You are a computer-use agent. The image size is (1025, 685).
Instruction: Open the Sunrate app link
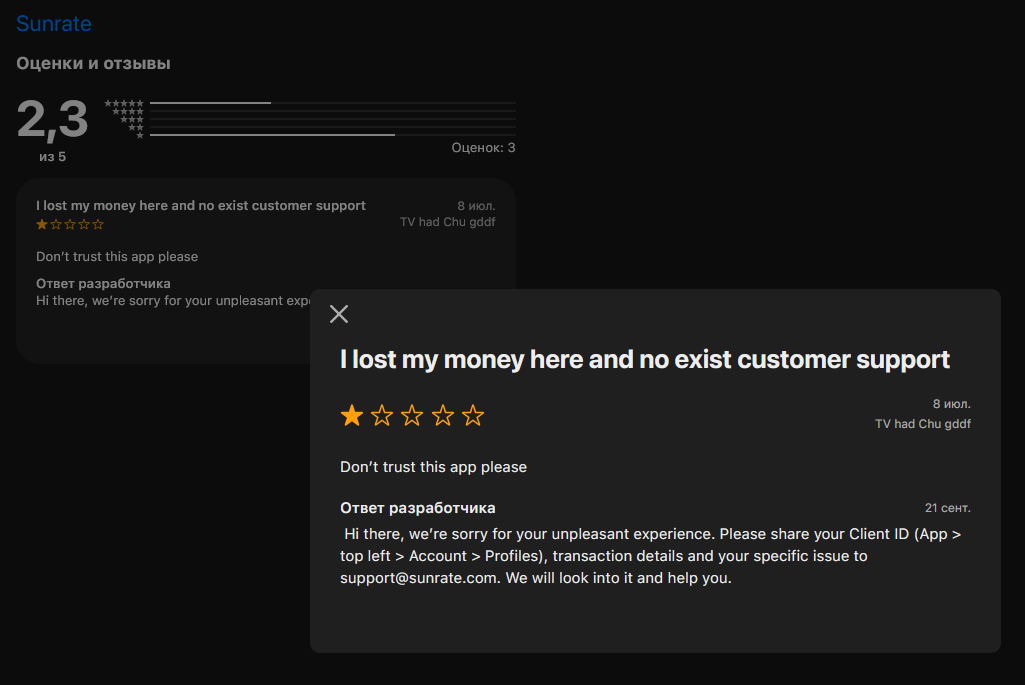click(x=54, y=24)
